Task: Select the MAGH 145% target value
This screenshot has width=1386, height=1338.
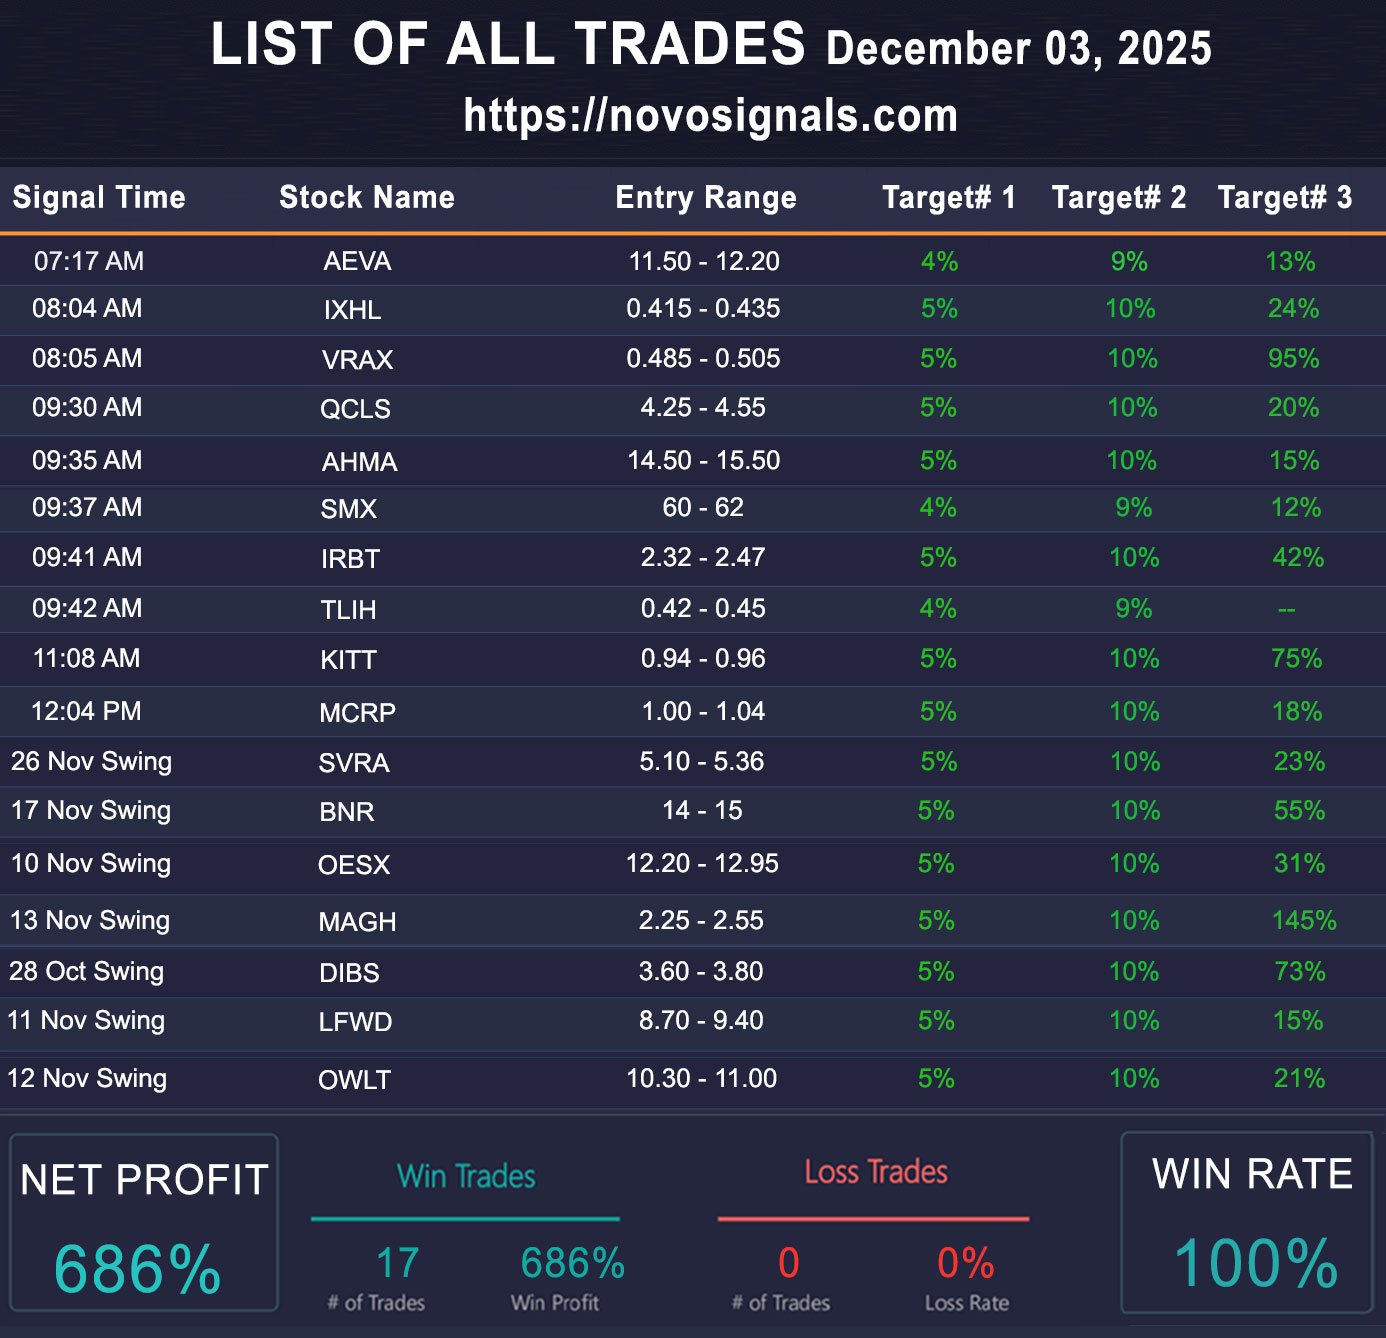Action: point(1303,920)
